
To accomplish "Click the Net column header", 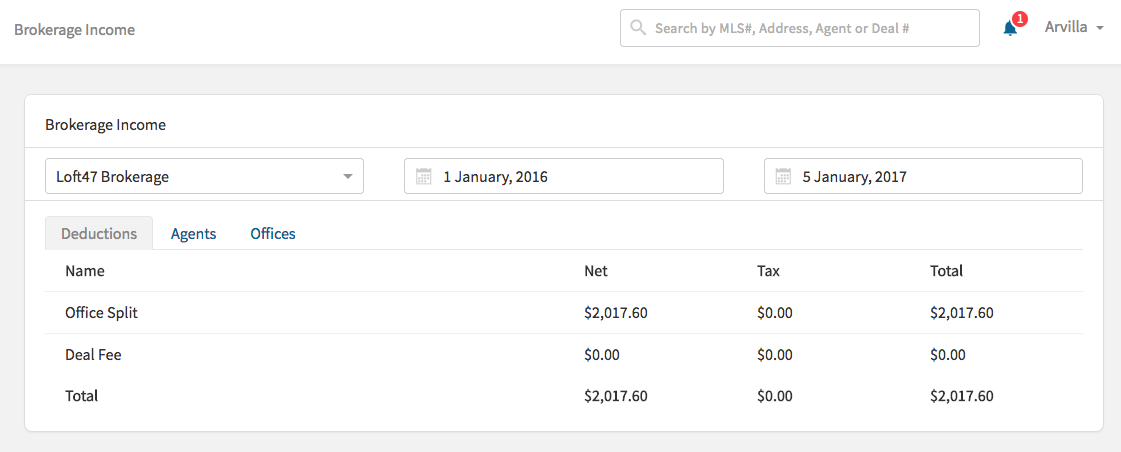I will 595,271.
